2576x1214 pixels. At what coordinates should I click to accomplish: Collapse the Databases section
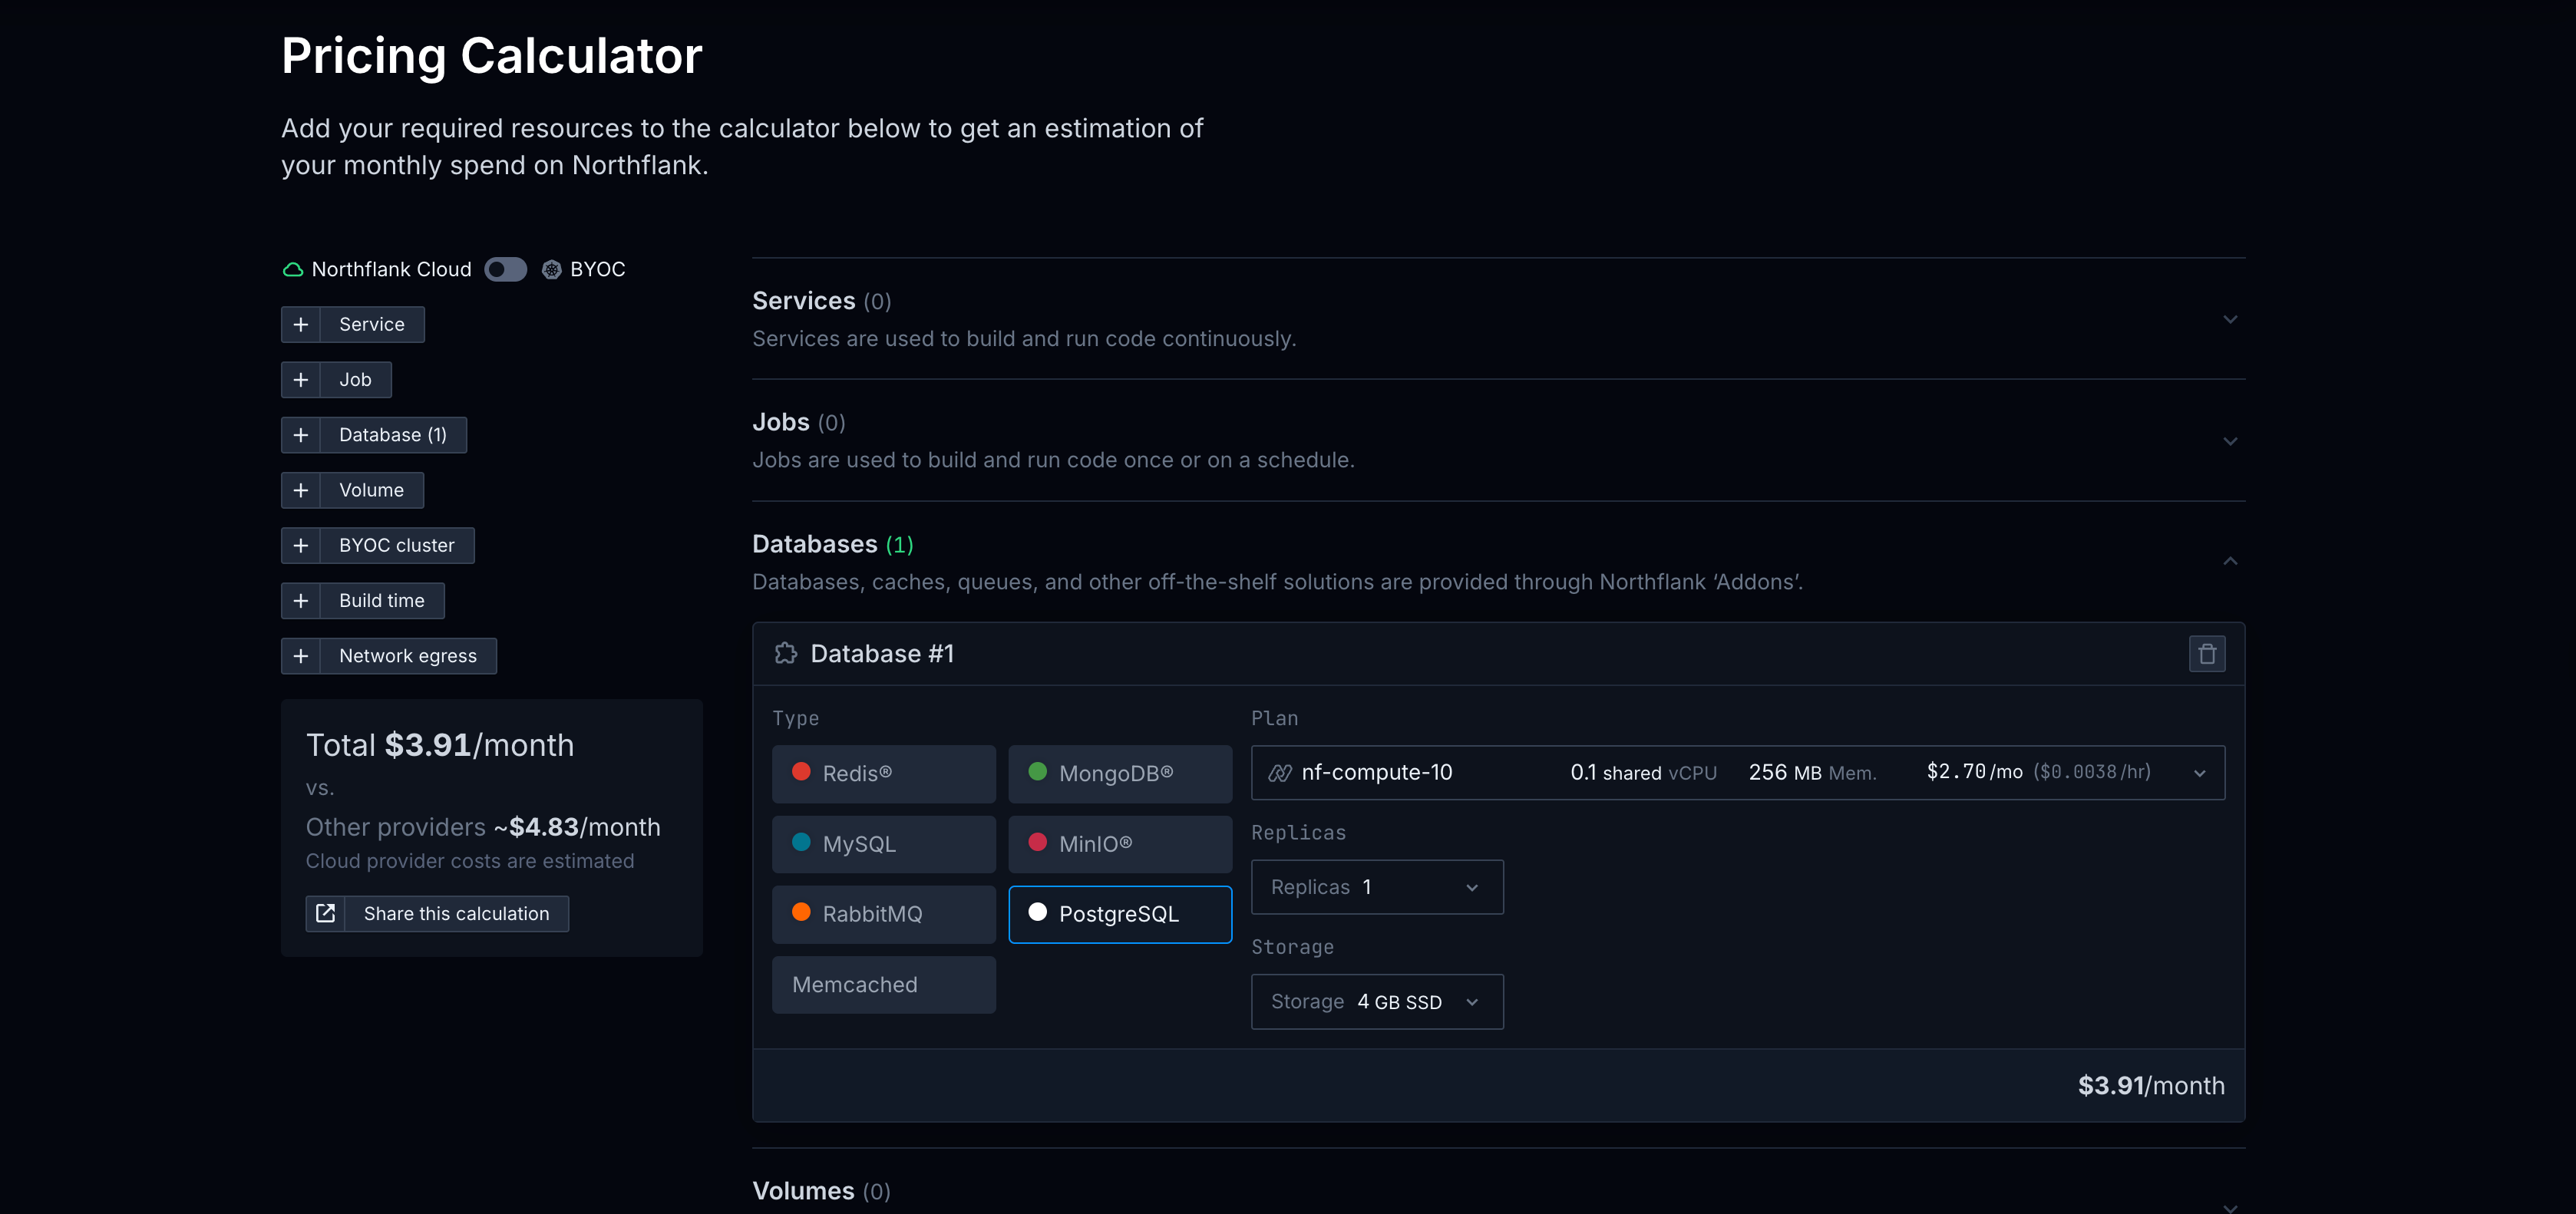[2229, 561]
